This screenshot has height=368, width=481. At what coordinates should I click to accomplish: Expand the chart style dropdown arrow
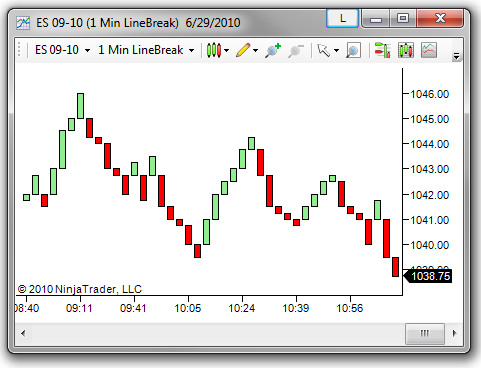click(x=227, y=51)
